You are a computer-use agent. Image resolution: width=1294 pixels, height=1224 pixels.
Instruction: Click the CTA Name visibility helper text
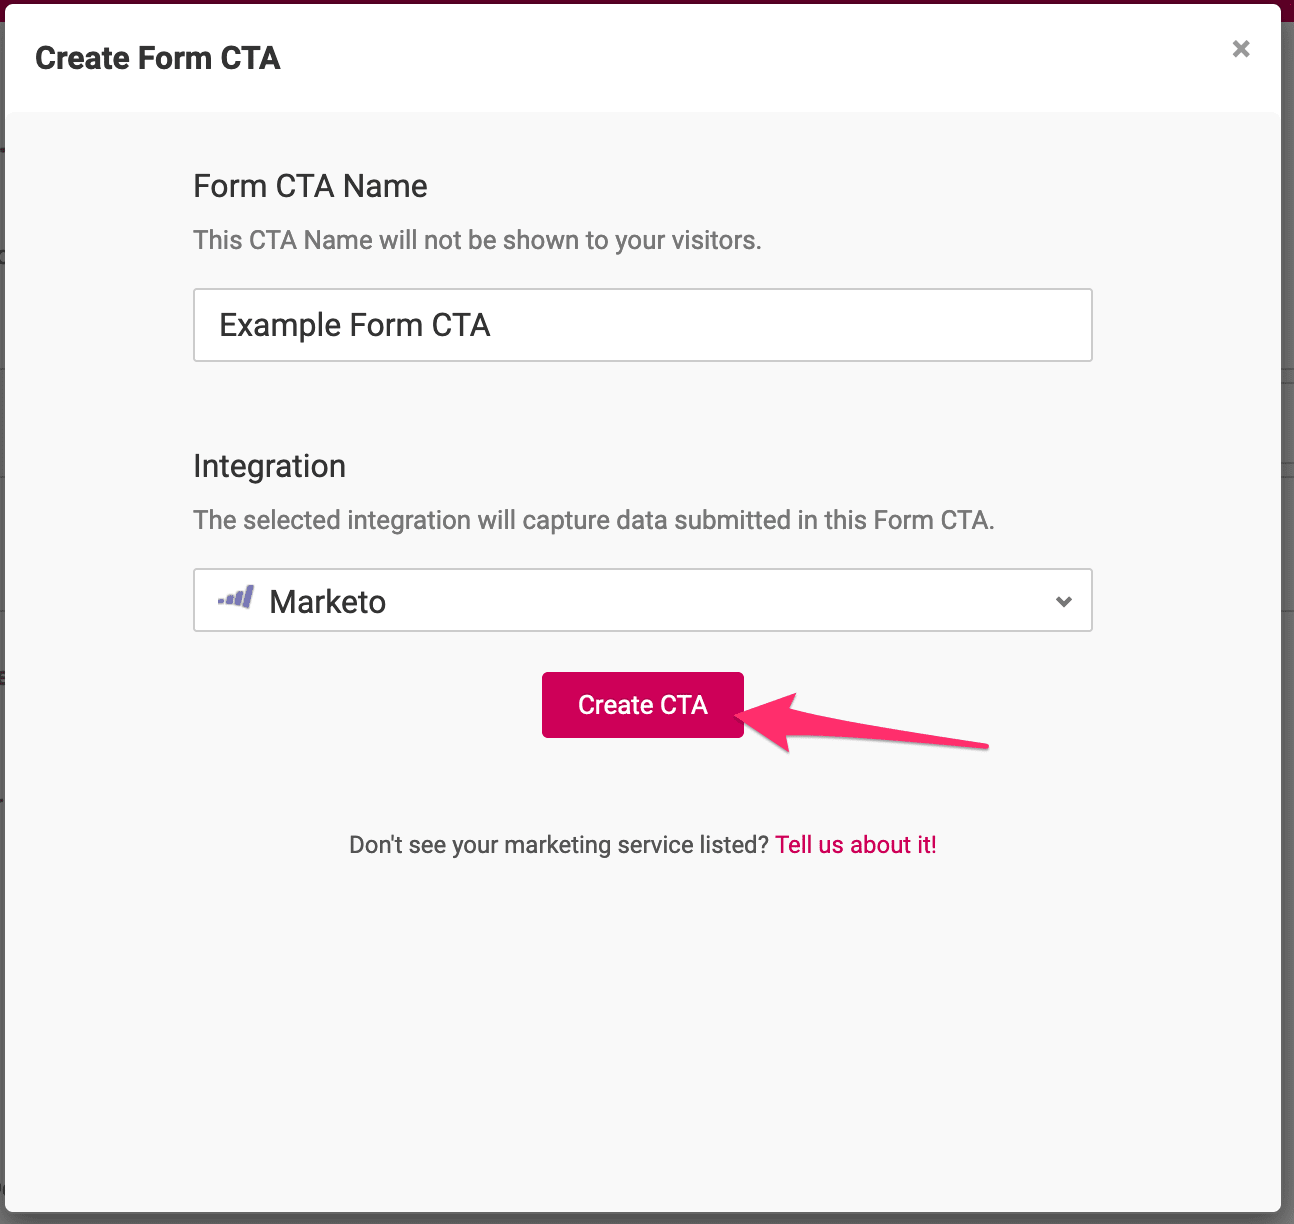(x=477, y=240)
